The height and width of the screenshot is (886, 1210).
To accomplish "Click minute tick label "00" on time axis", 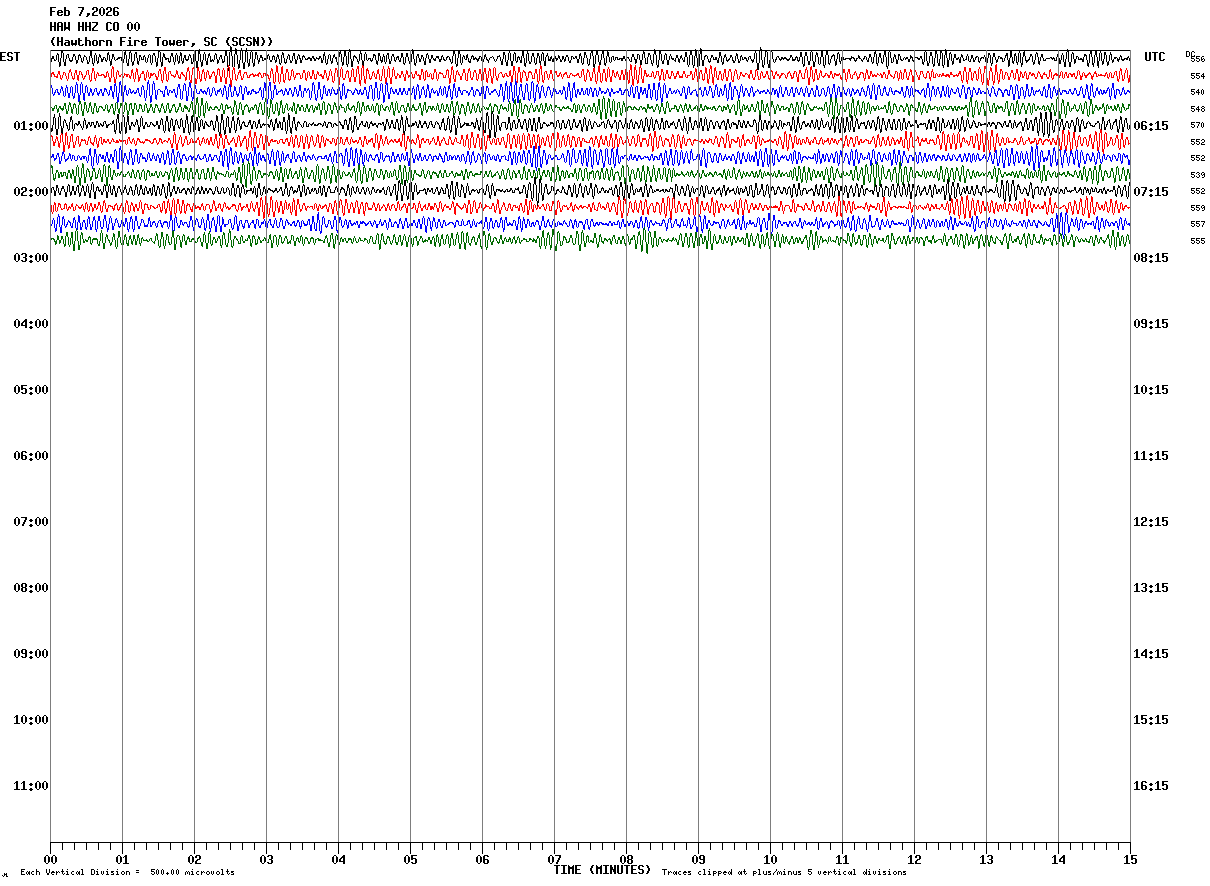I will [50, 859].
